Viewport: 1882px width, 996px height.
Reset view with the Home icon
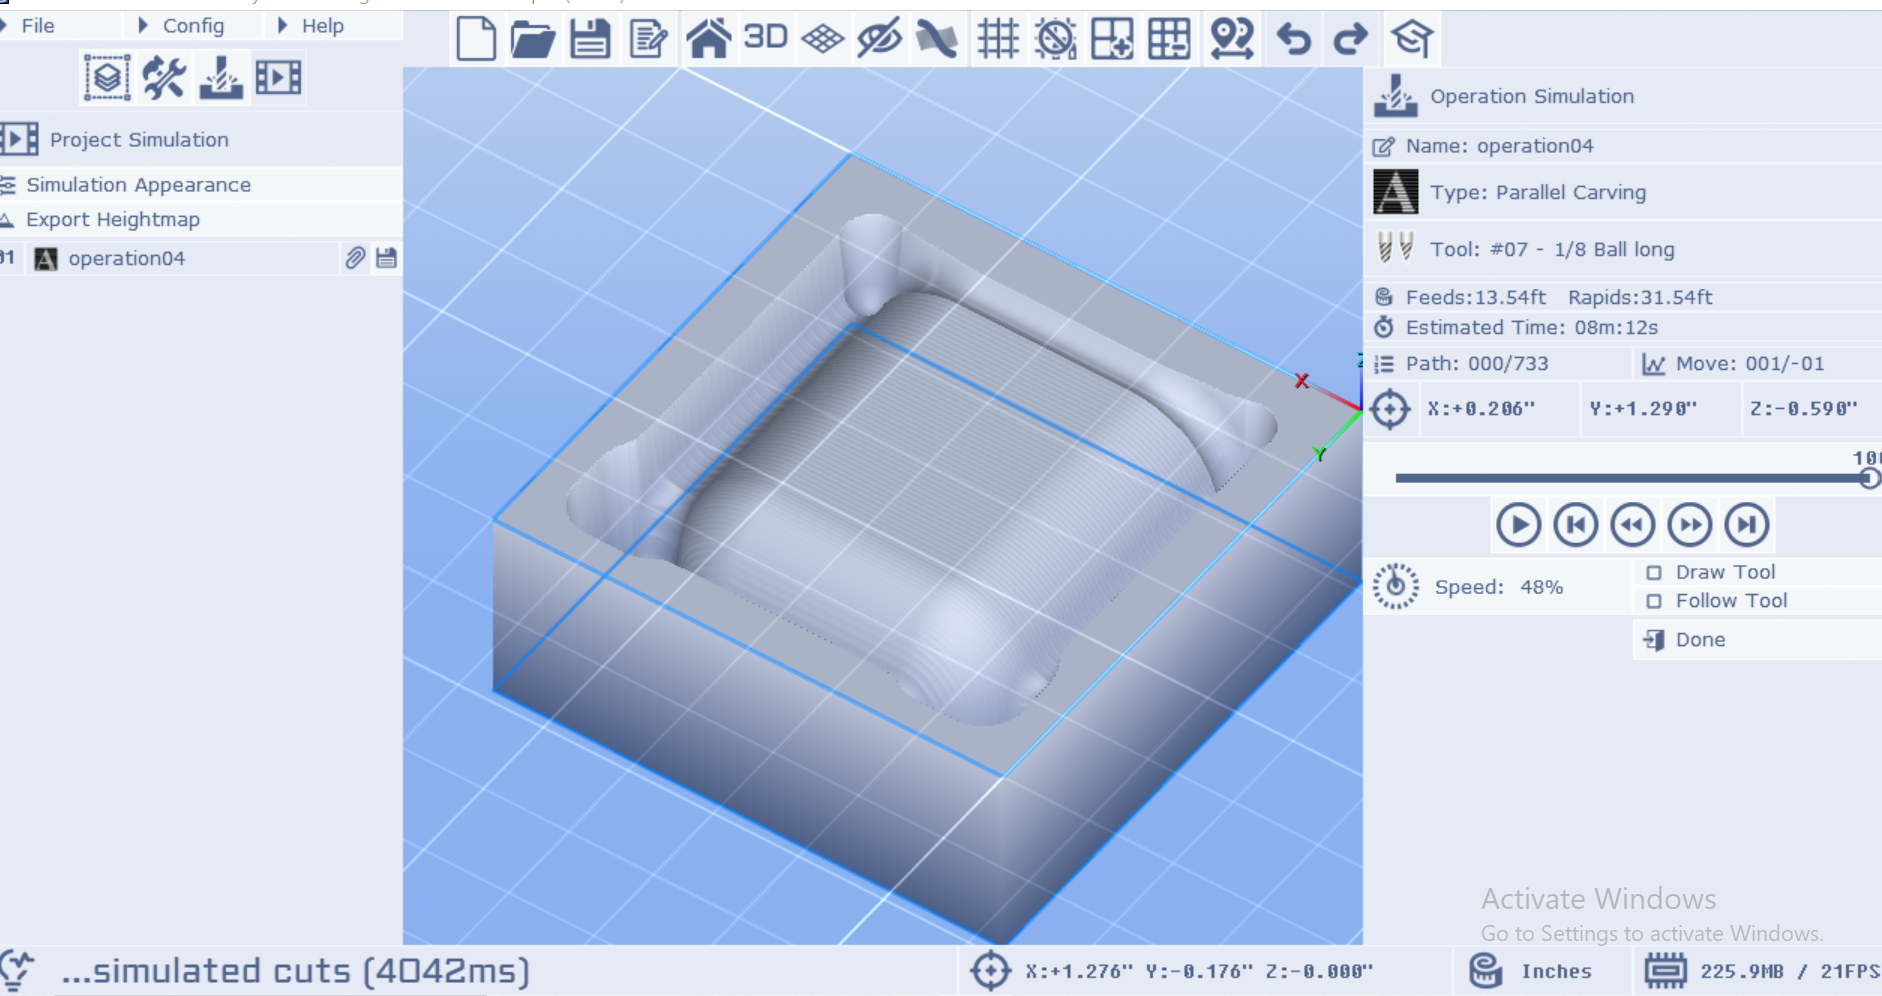(707, 39)
